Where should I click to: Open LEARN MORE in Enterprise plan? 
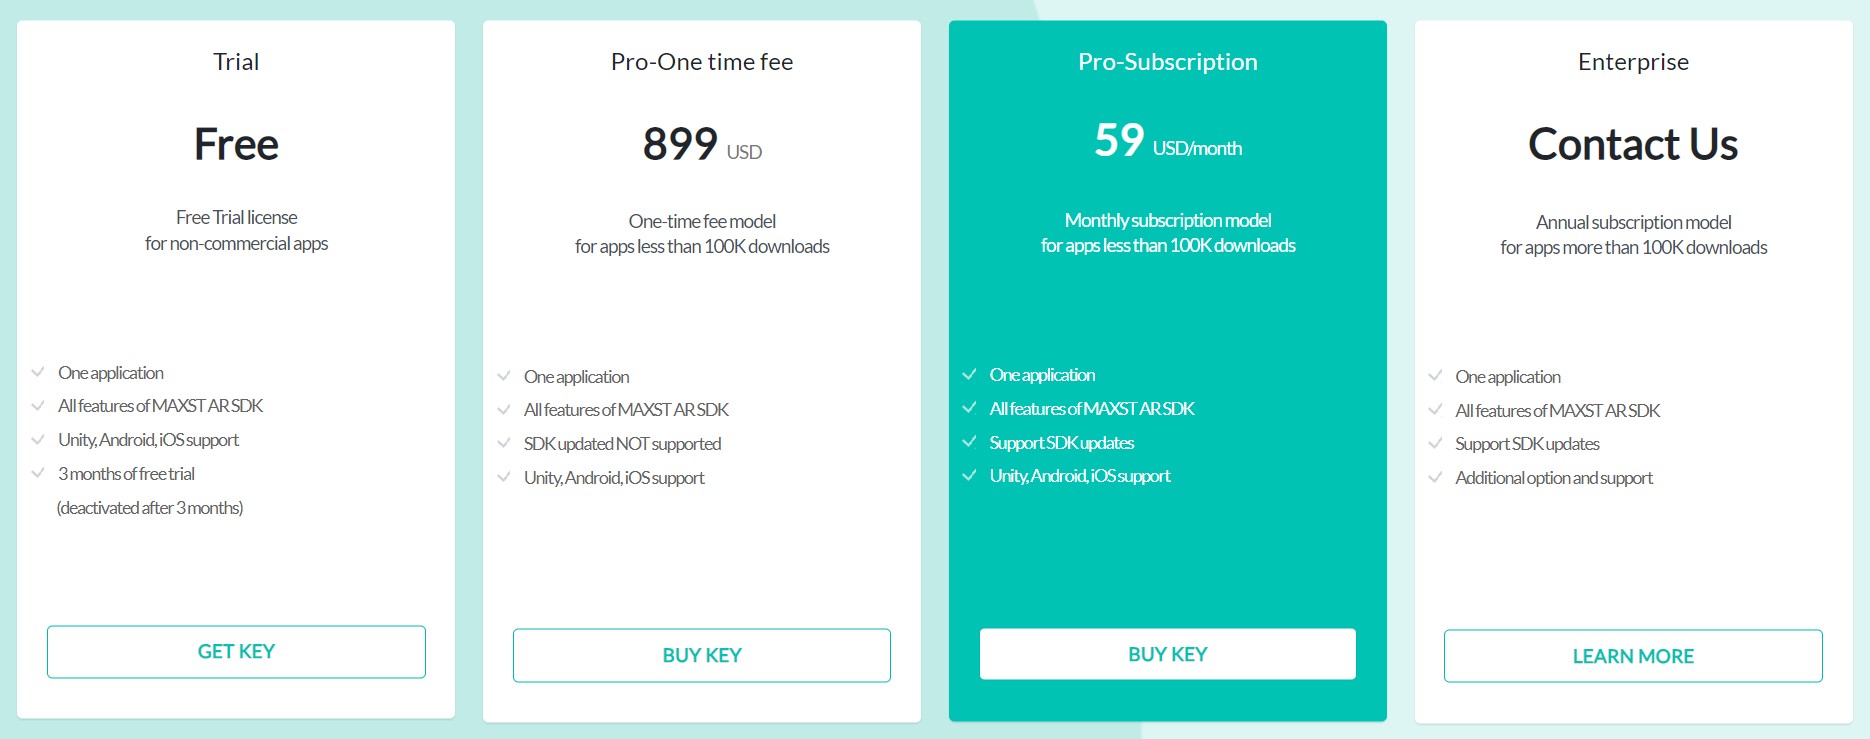pos(1633,656)
